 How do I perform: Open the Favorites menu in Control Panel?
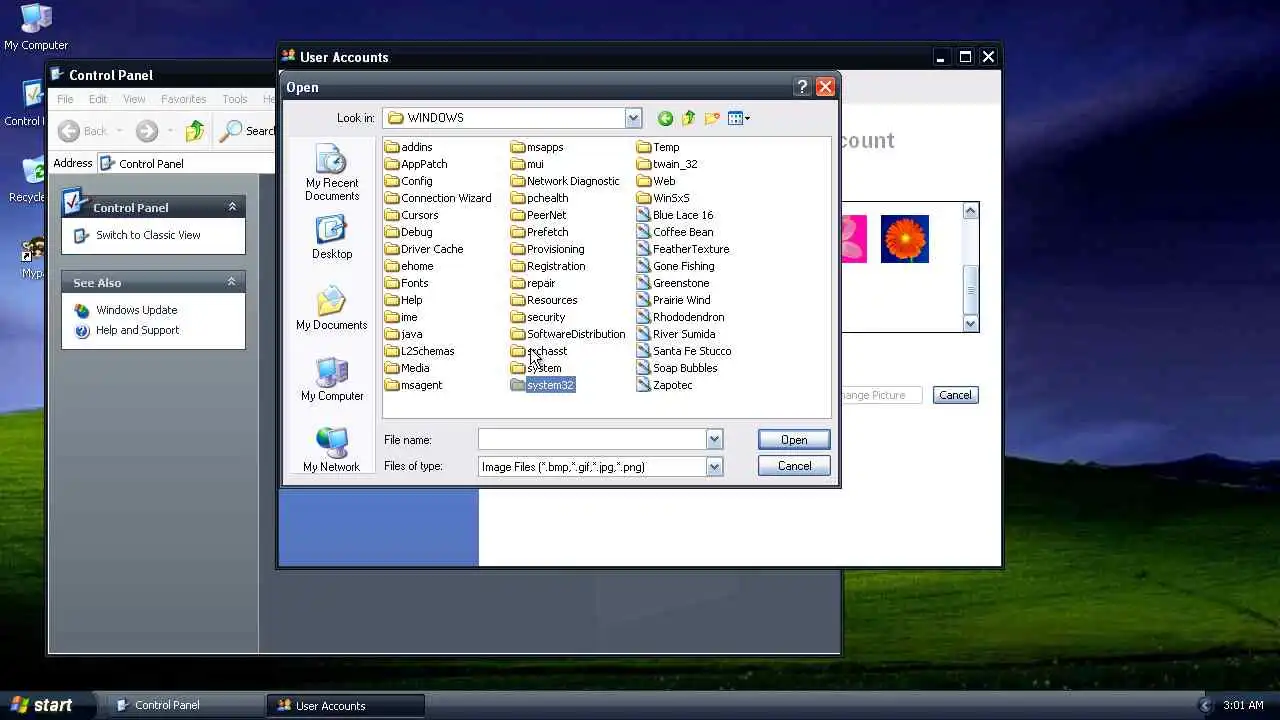(183, 99)
